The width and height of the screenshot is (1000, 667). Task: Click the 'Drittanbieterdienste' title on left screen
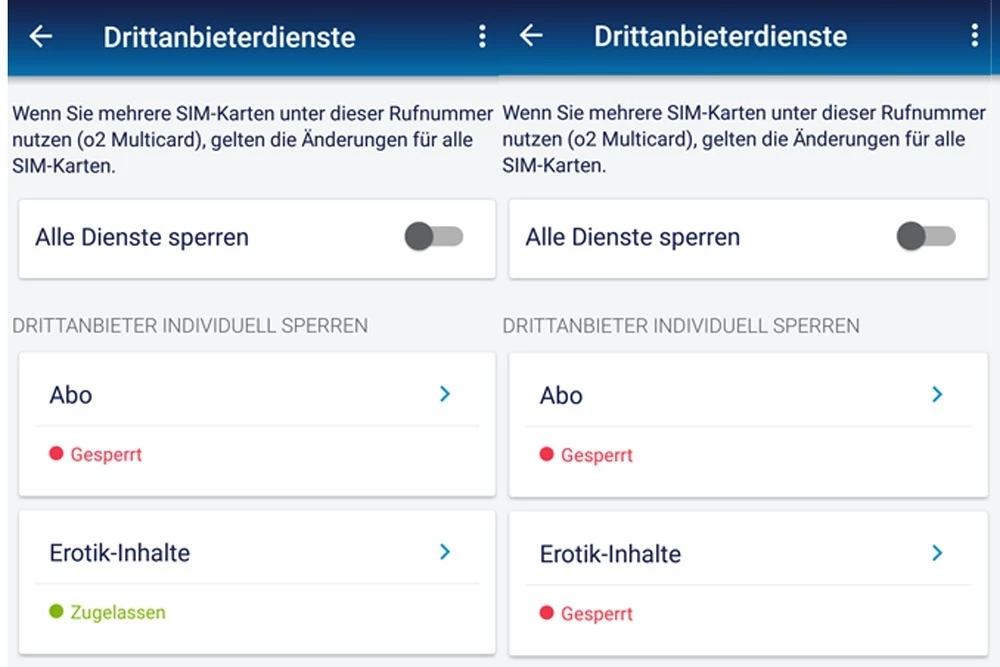229,37
